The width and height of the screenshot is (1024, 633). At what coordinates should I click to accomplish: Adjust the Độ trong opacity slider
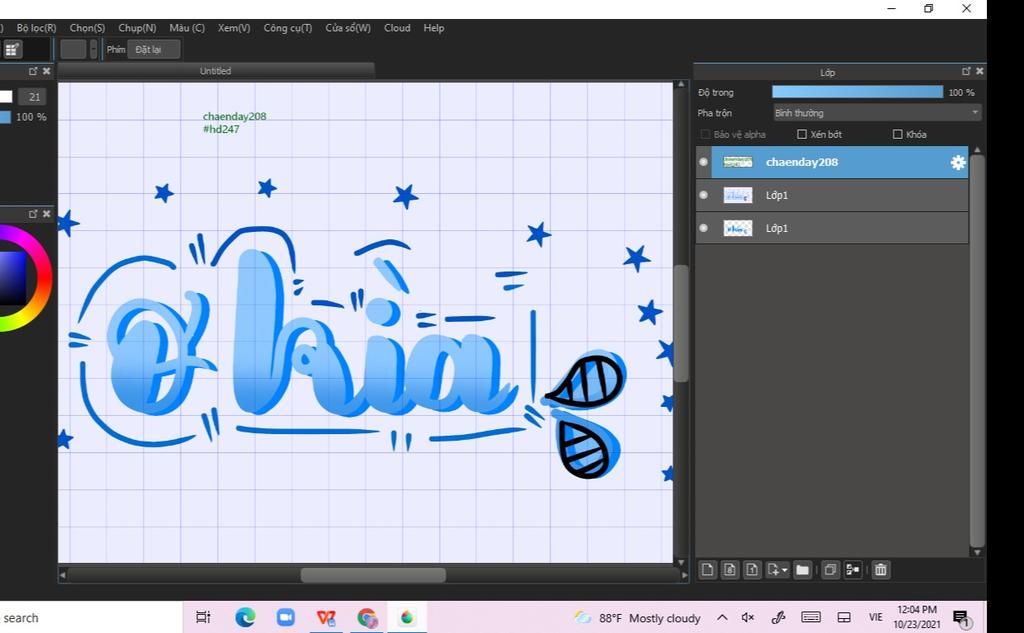coord(857,92)
